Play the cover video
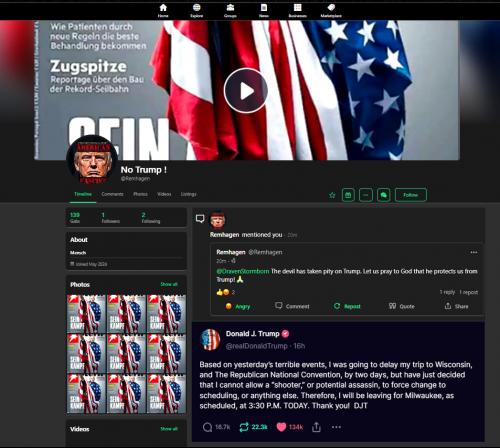This screenshot has height=448, width=500. [246, 91]
